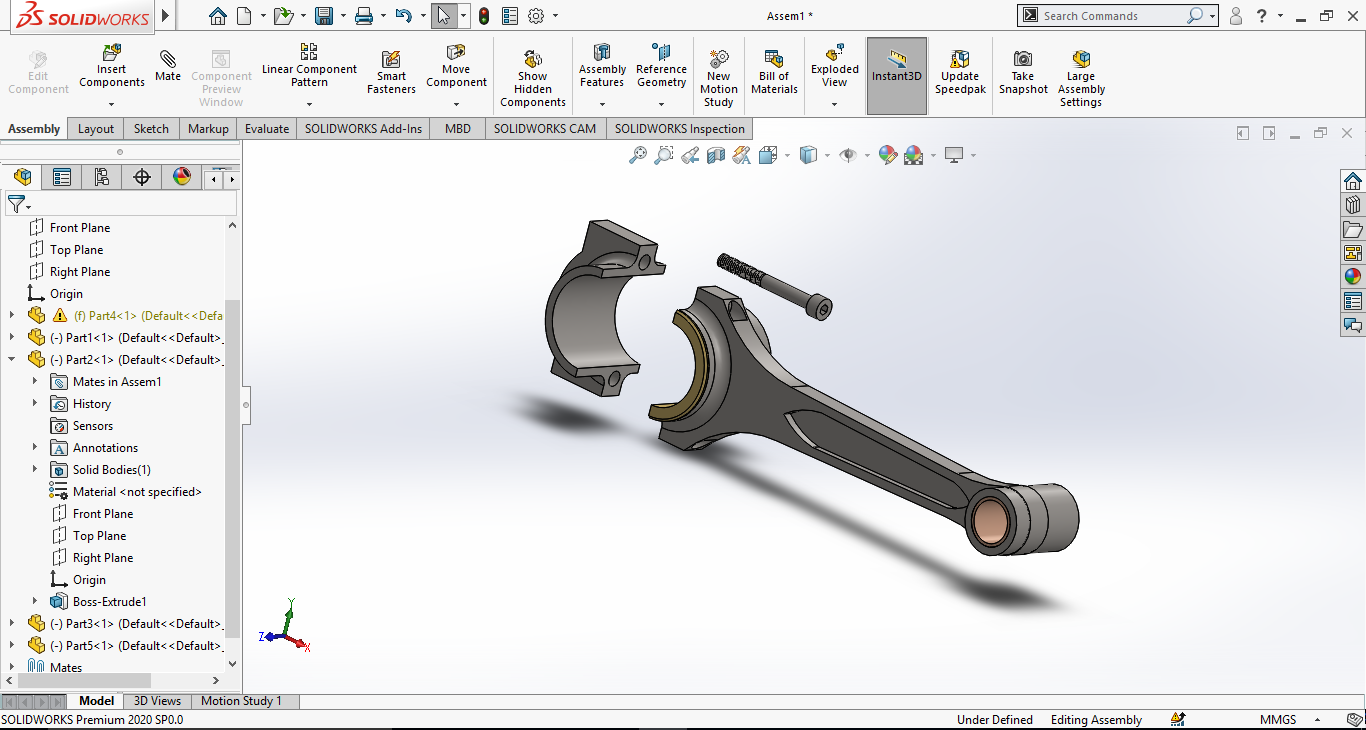This screenshot has height=730, width=1366.
Task: Switch to the Evaluate tab
Action: [267, 129]
